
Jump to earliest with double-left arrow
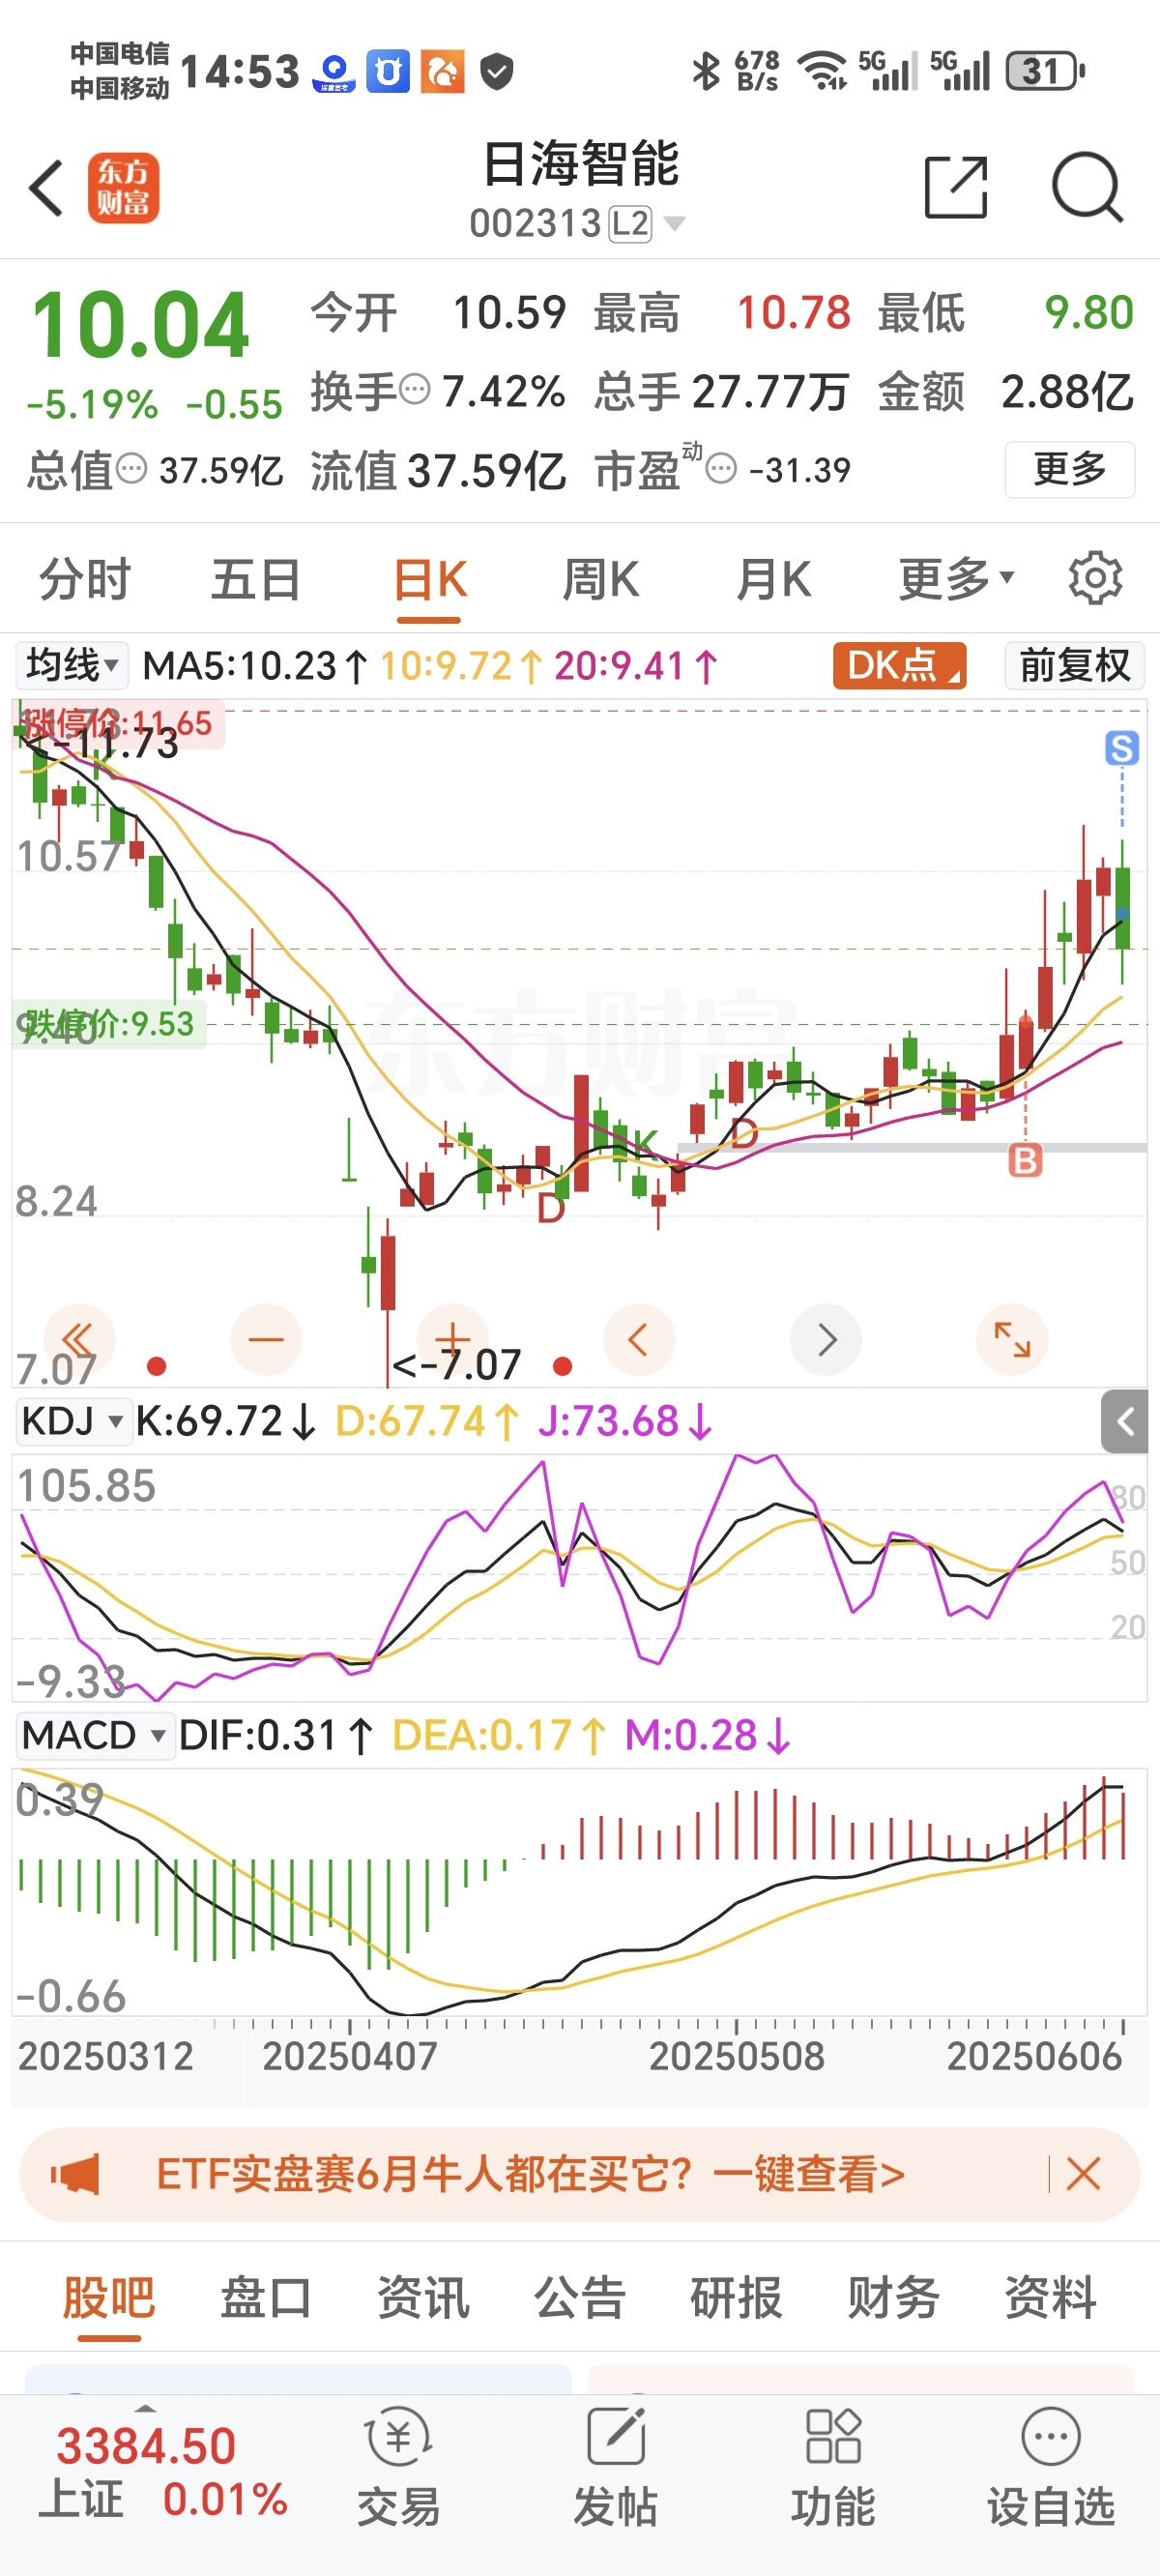(79, 1339)
